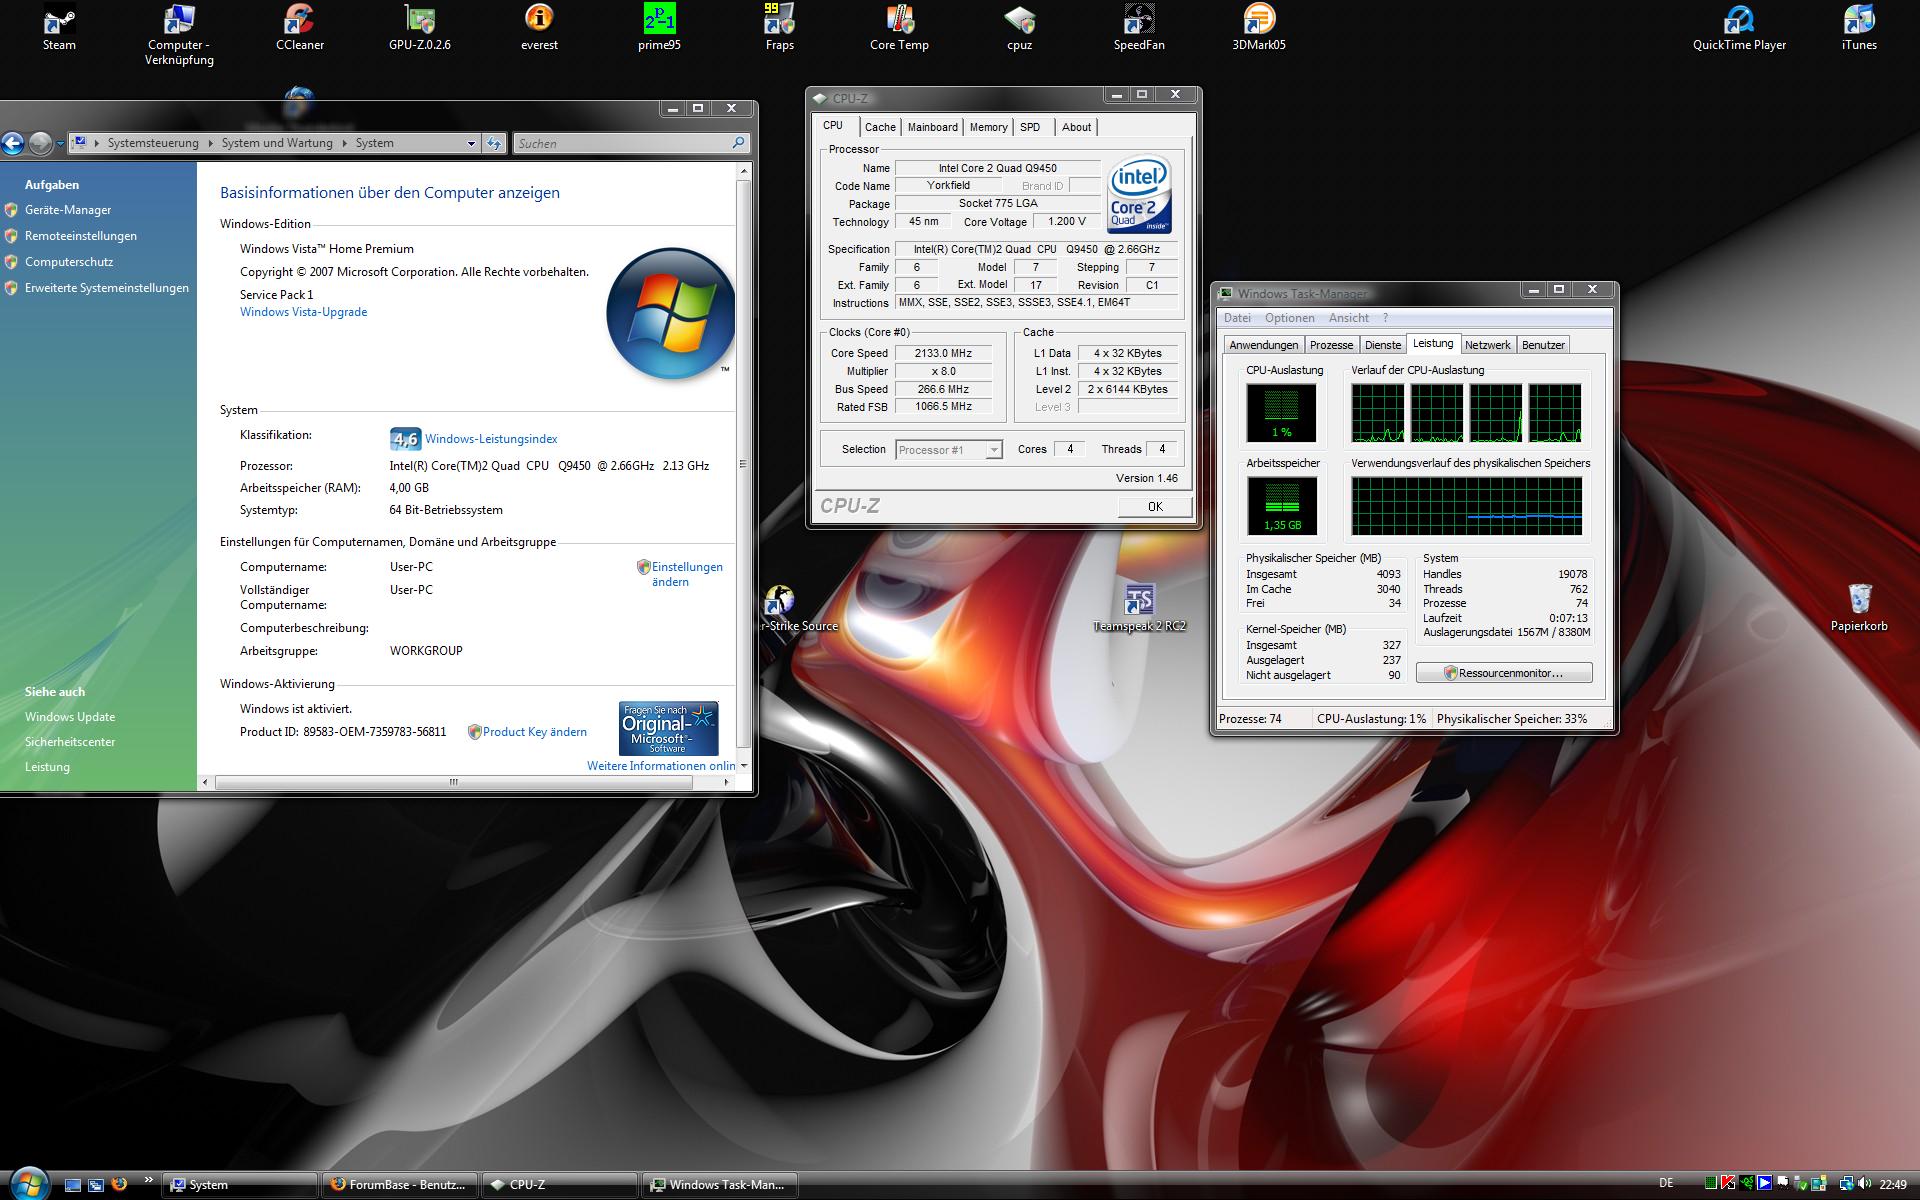This screenshot has height=1200, width=1920.
Task: Click the Windows Start orb
Action: coord(28,1183)
